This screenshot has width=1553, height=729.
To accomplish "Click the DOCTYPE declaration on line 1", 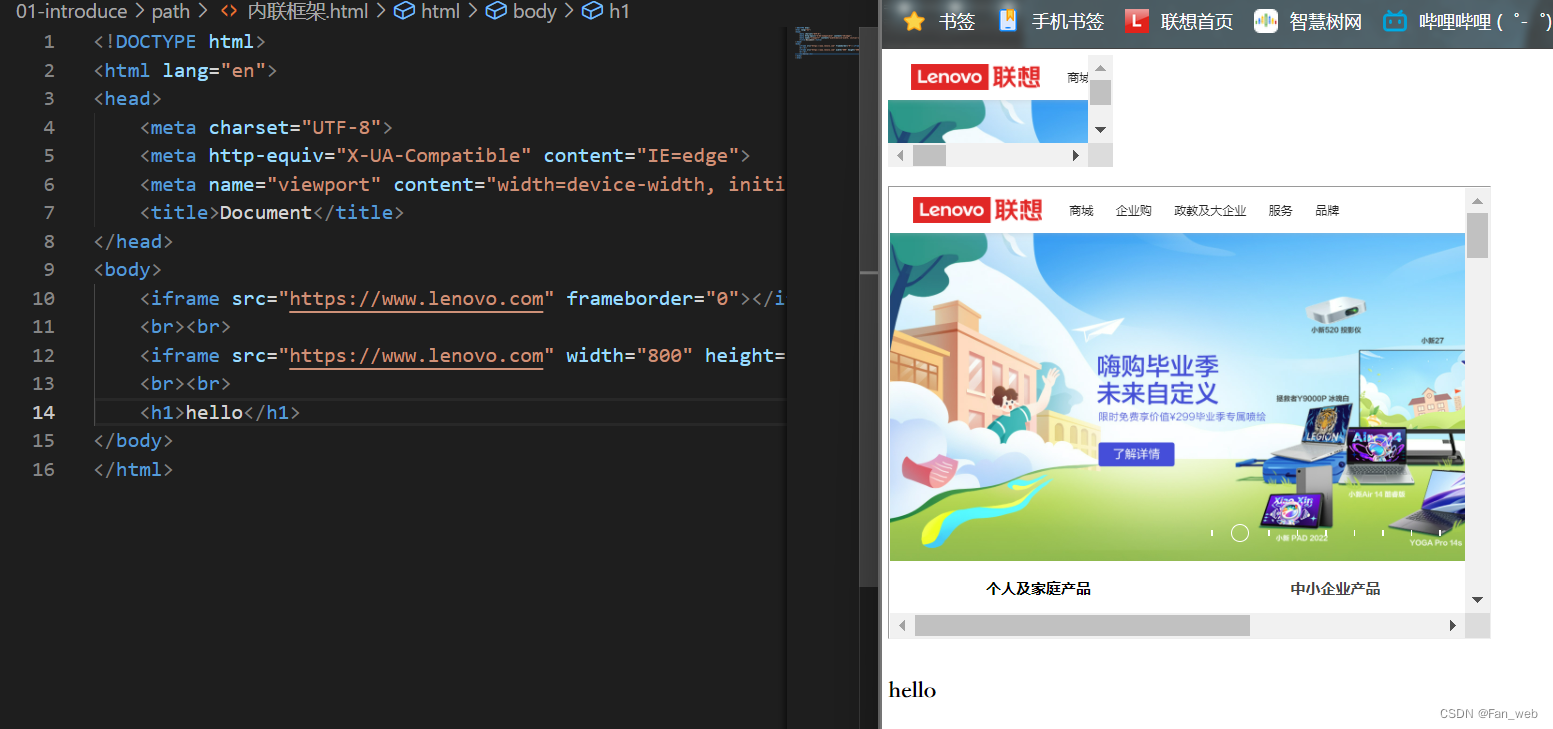I will (x=180, y=41).
